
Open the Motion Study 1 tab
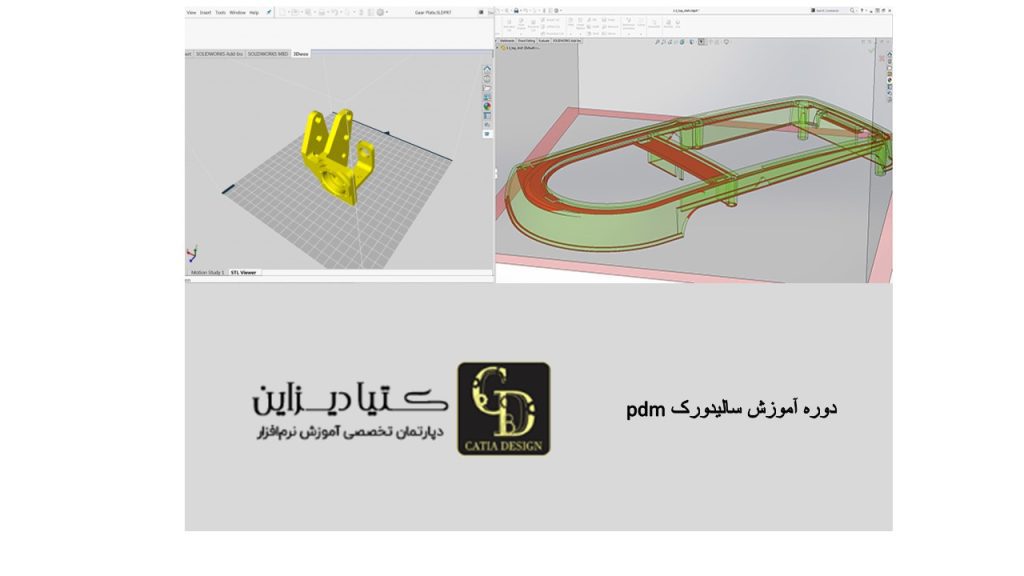[208, 272]
